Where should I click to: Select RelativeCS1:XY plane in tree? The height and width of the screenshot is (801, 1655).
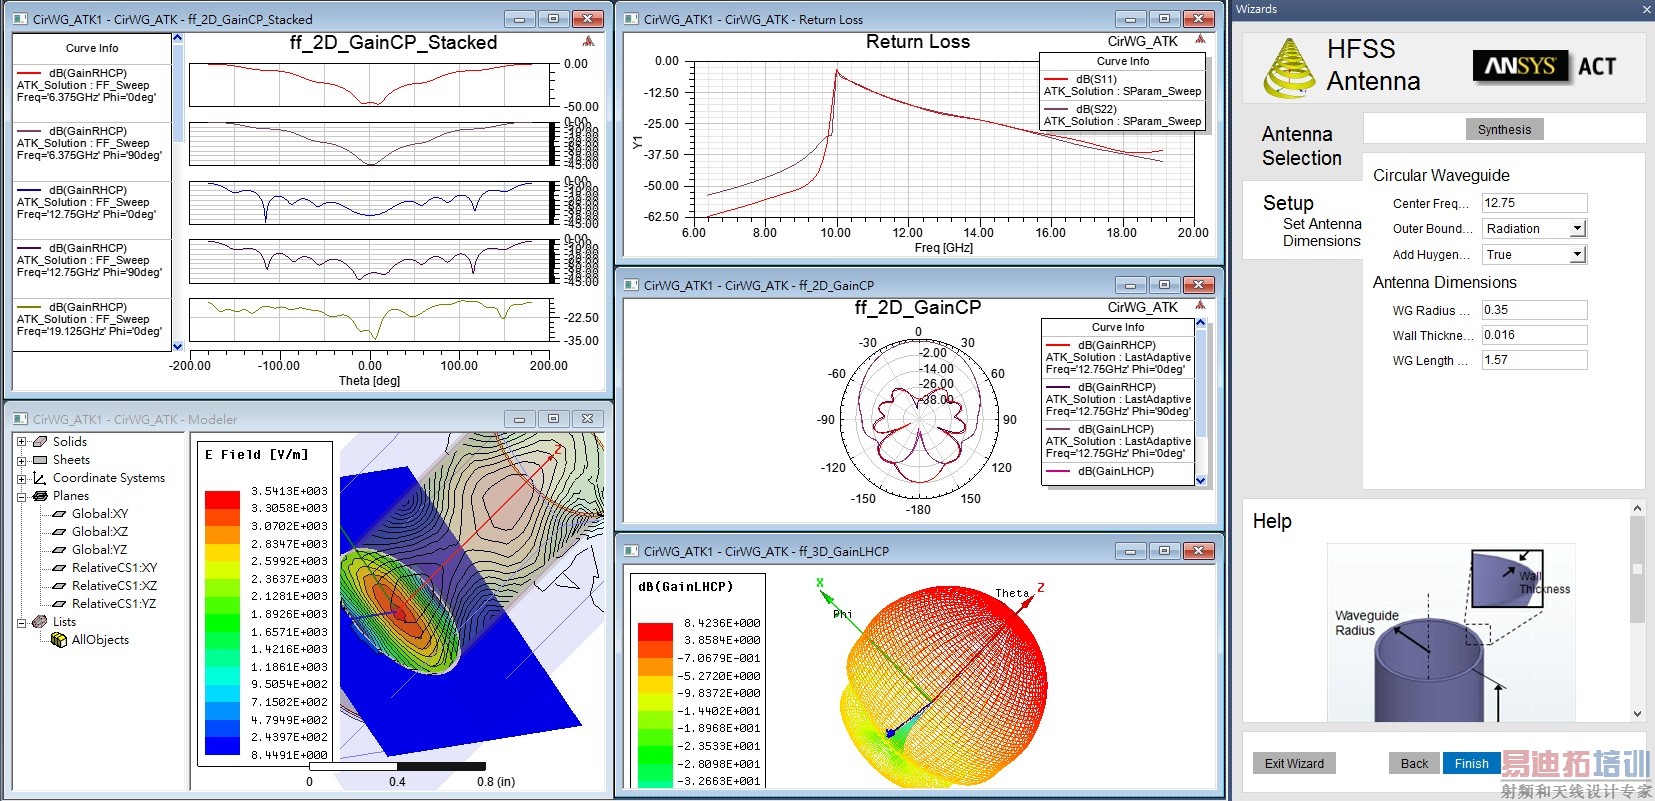(x=114, y=568)
